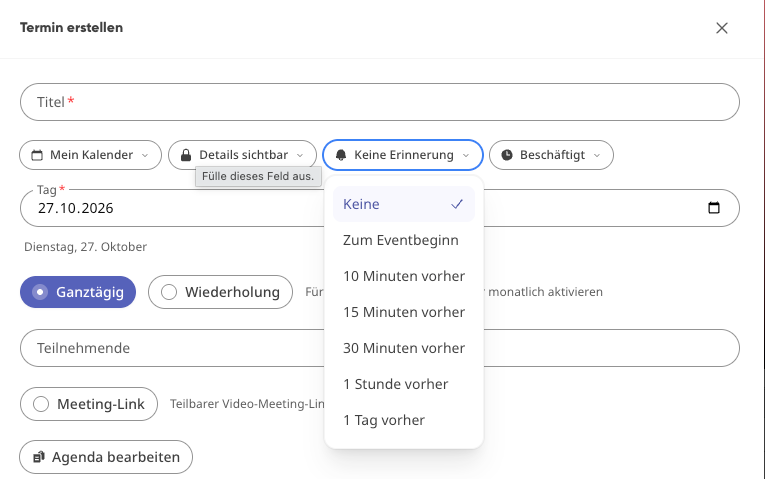Click the agenda icon in Agenda bearbeiten
Image resolution: width=765 pixels, height=479 pixels.
click(x=39, y=458)
